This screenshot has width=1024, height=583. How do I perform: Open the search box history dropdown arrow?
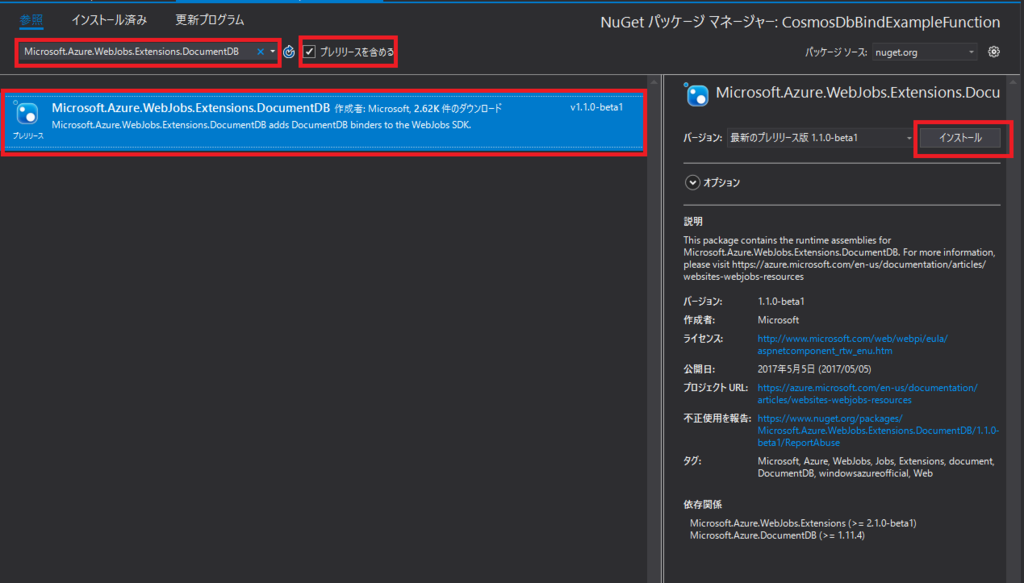click(272, 52)
